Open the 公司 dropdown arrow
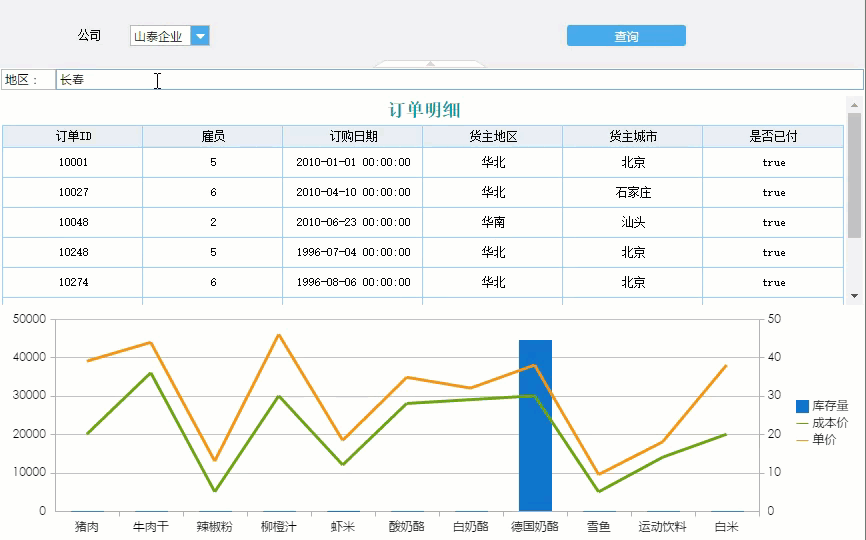This screenshot has width=866, height=540. (x=200, y=36)
